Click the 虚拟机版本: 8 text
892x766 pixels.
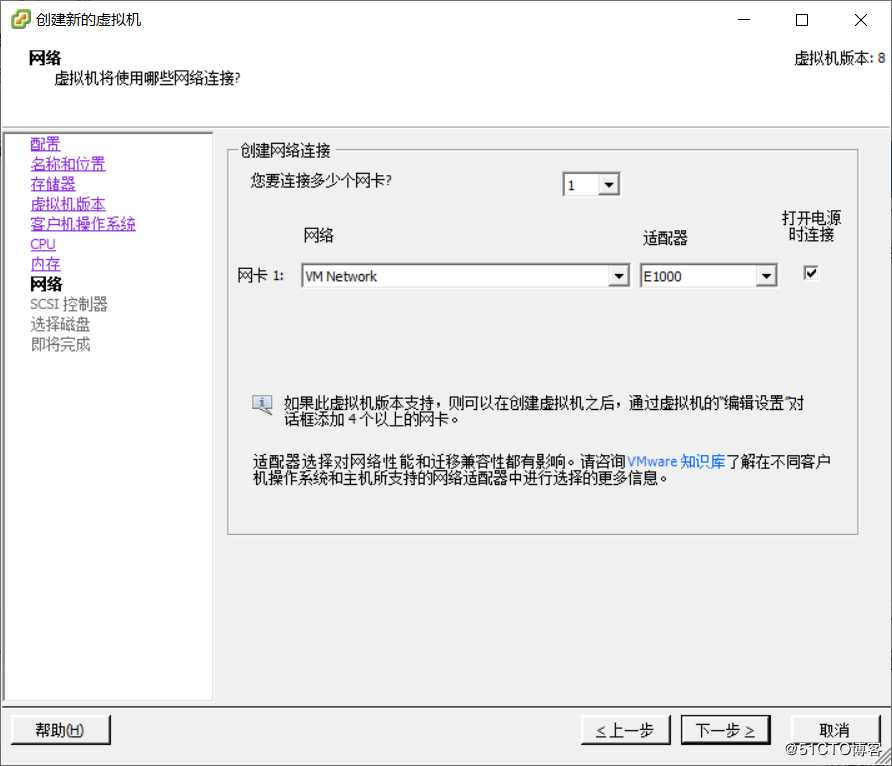click(x=839, y=58)
